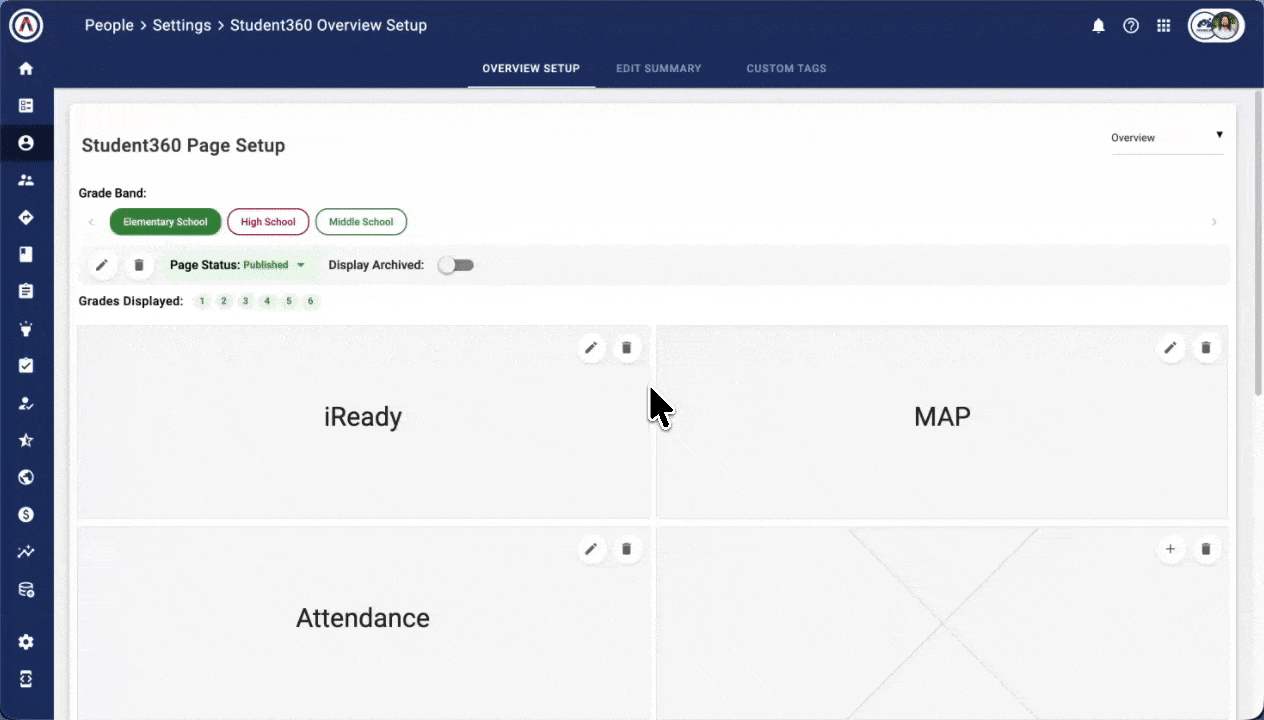Open the groups icon in sidebar
This screenshot has width=1264, height=720.
click(x=26, y=180)
